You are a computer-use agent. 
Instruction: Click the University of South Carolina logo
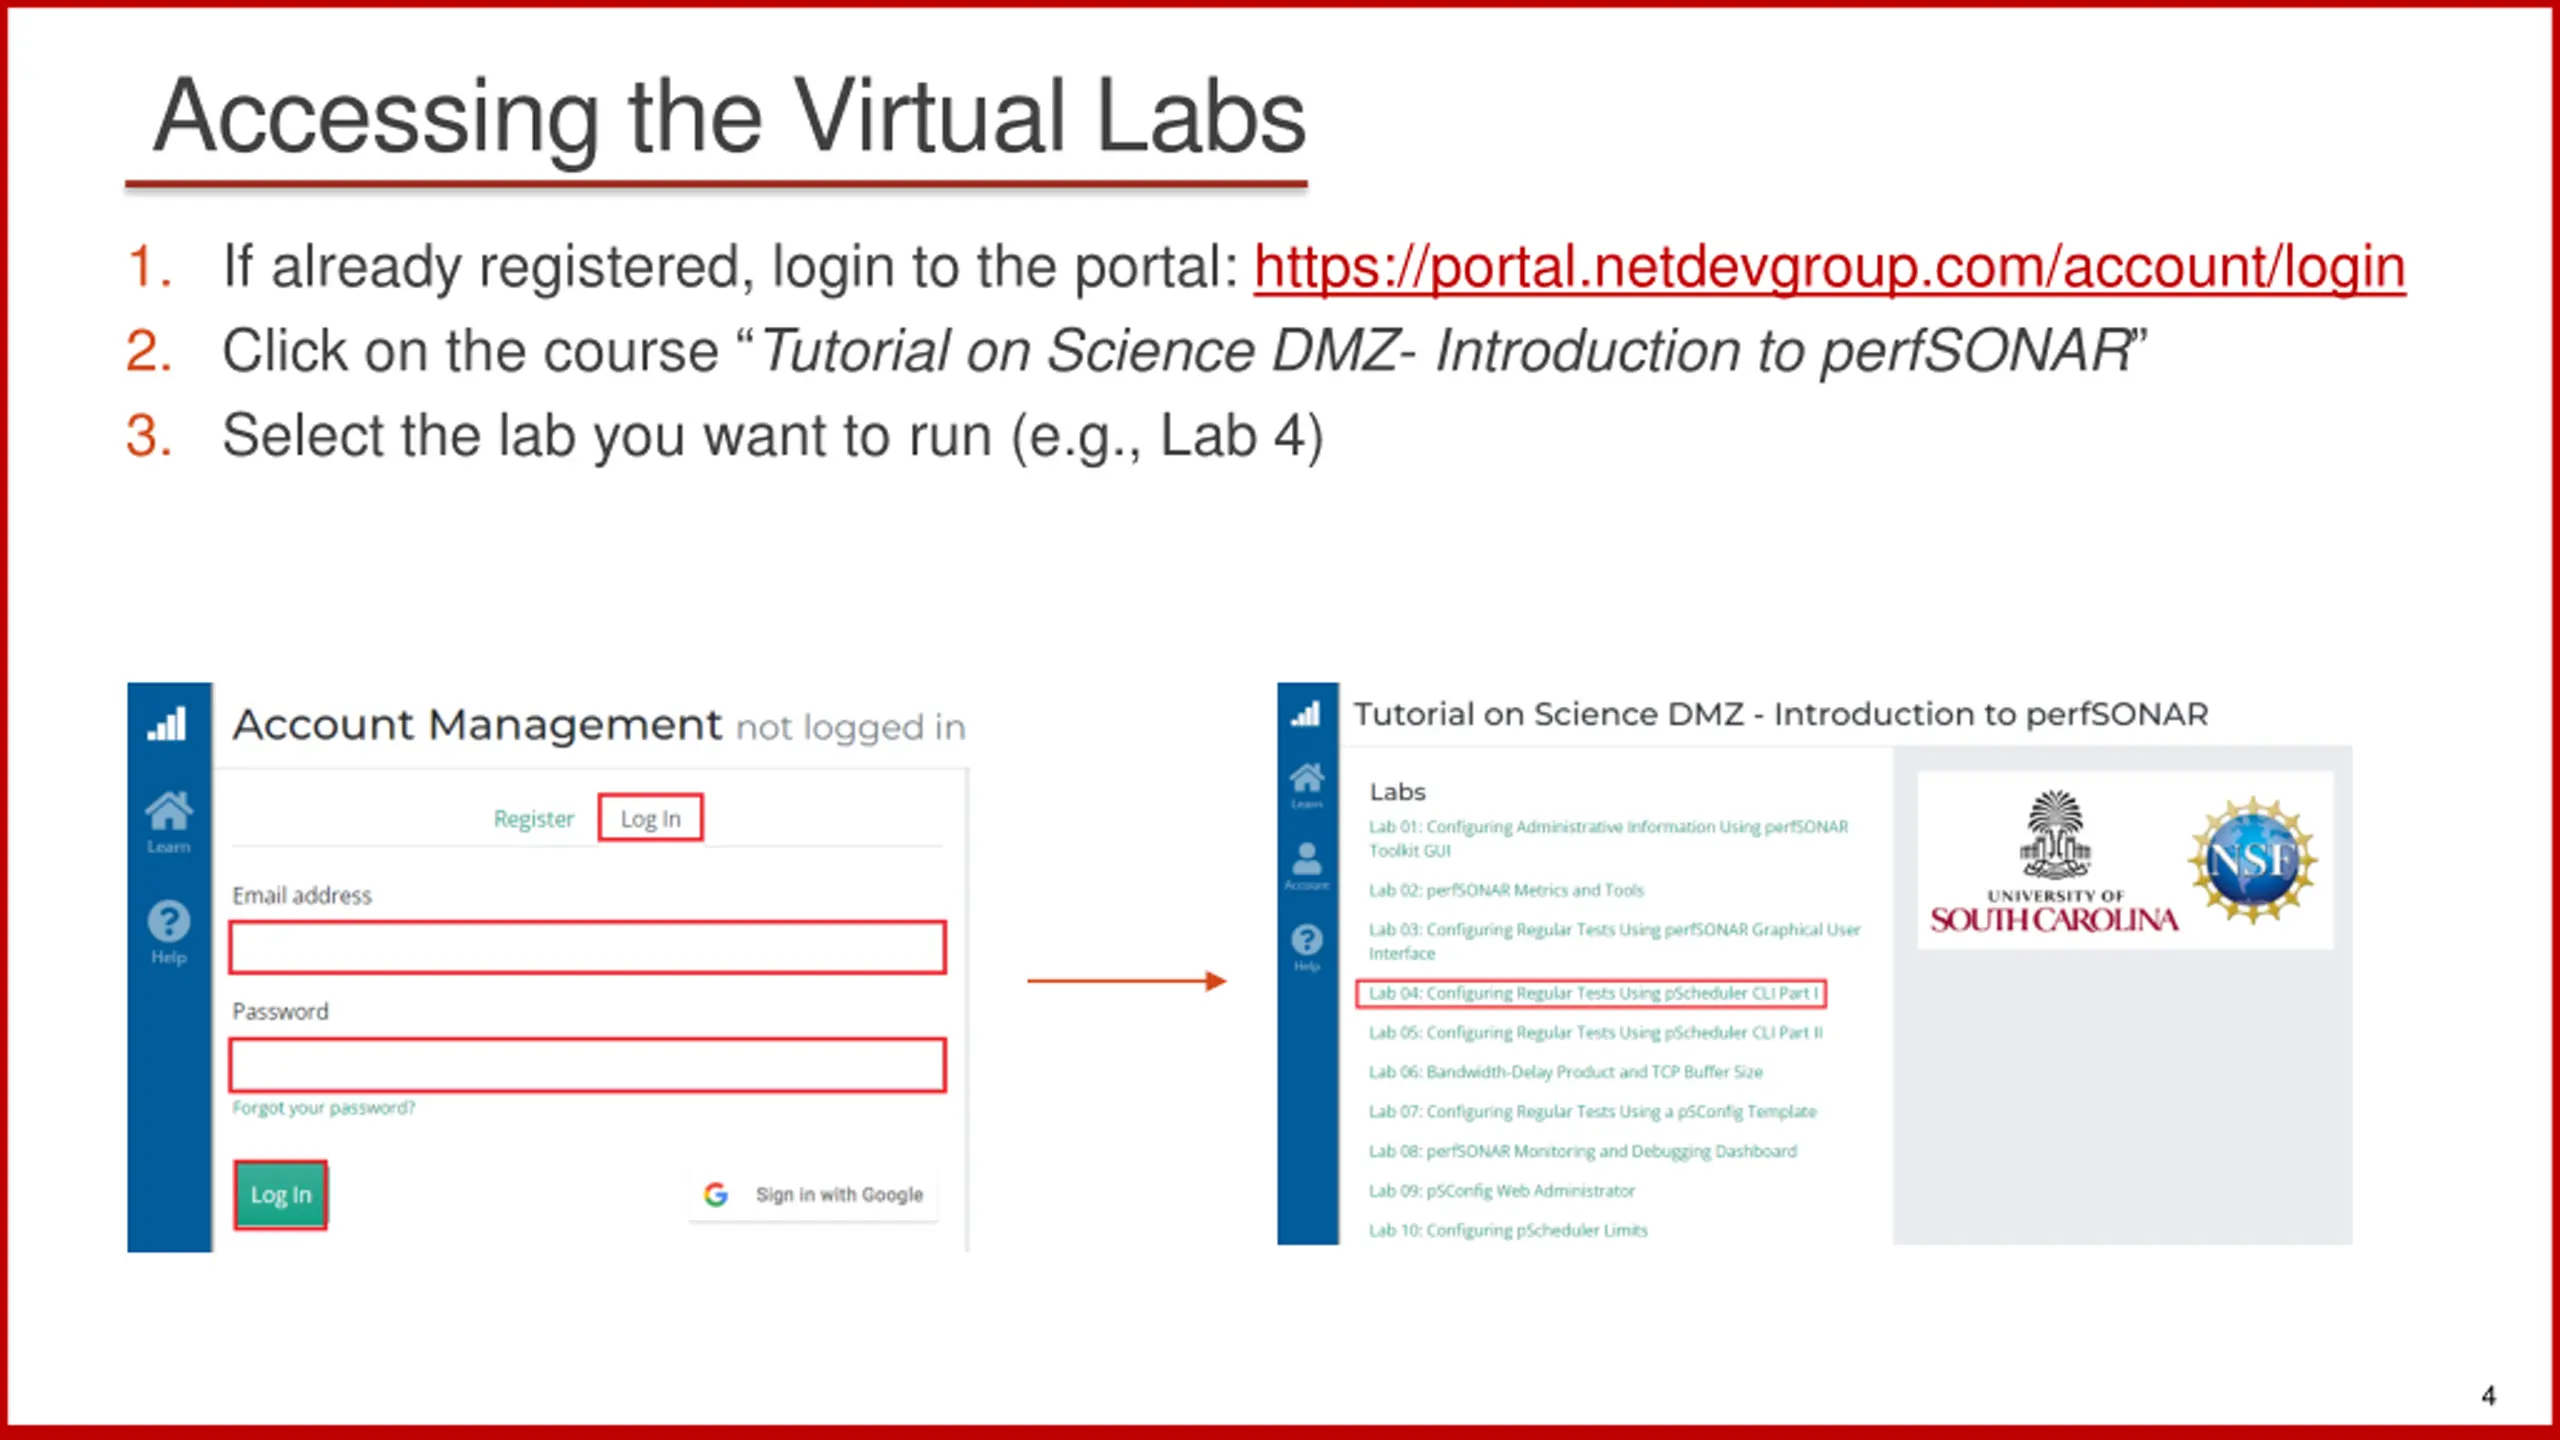pos(2054,862)
